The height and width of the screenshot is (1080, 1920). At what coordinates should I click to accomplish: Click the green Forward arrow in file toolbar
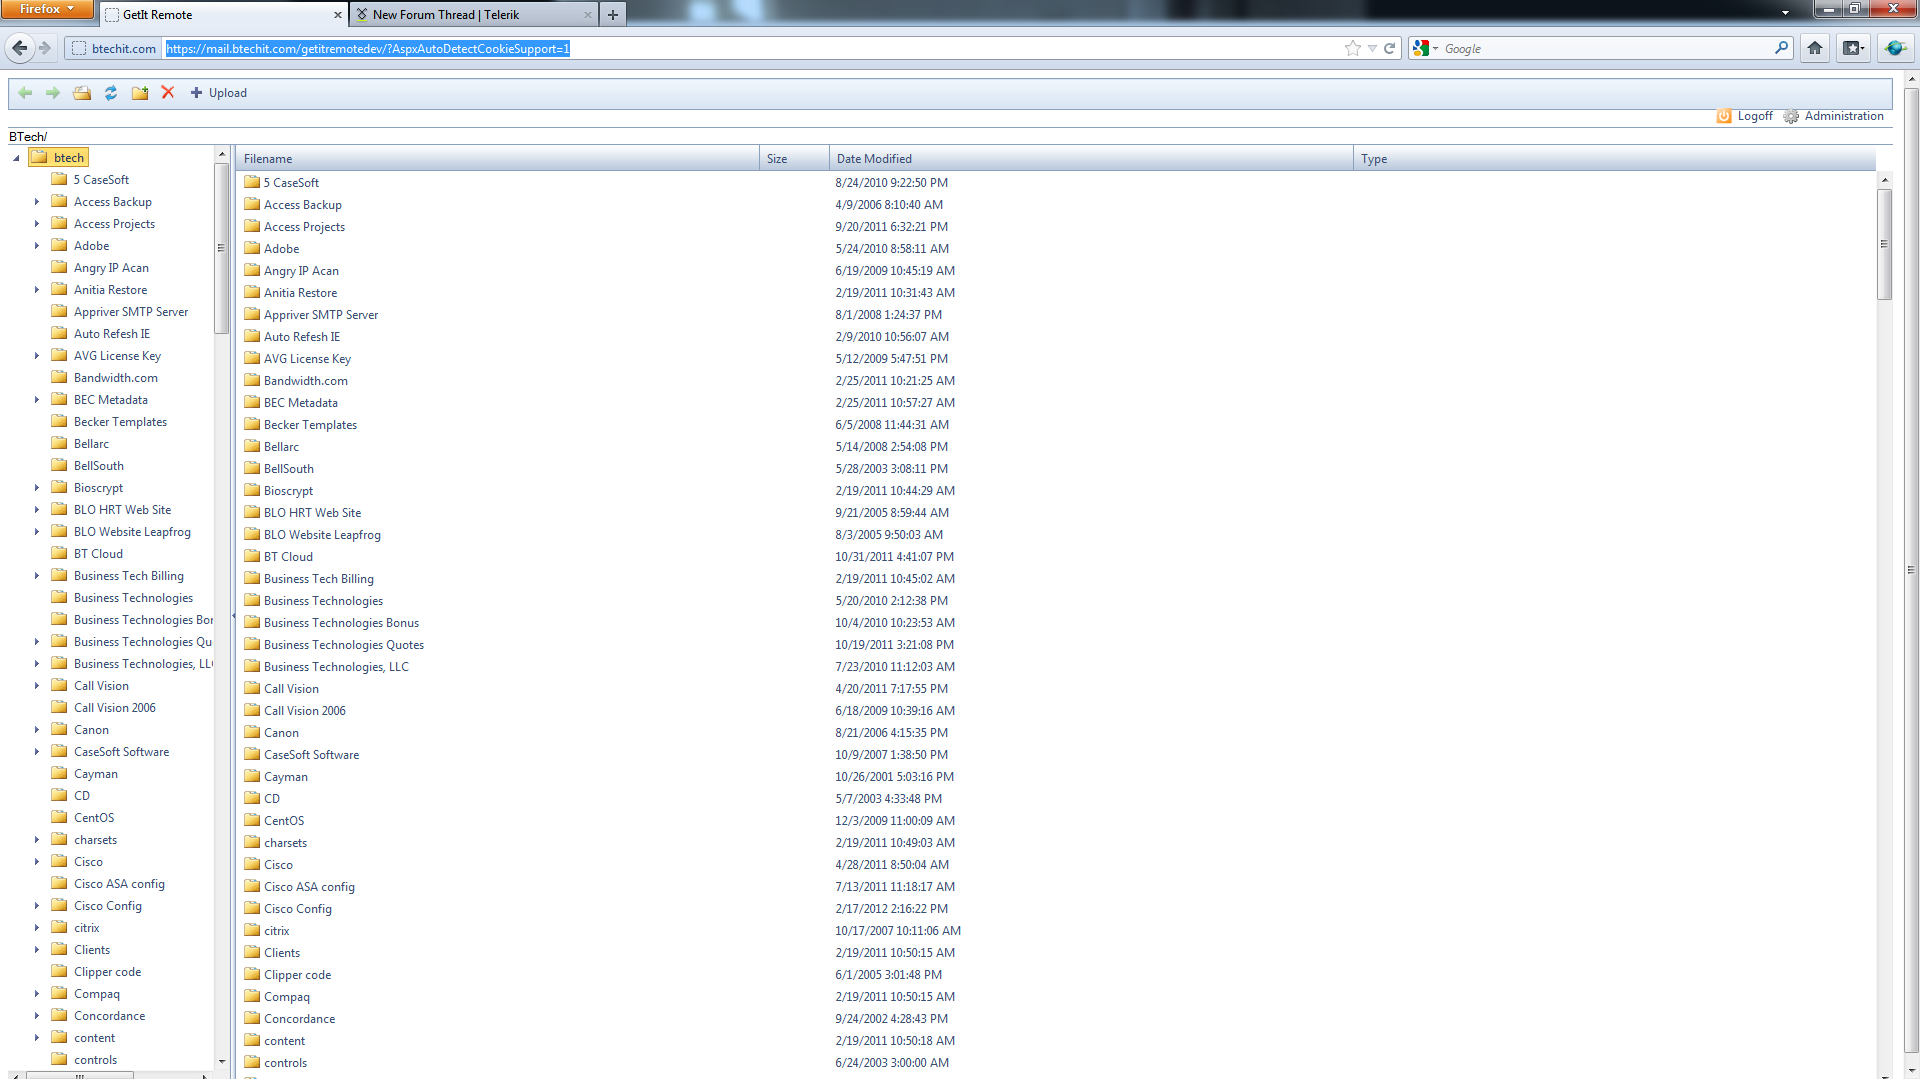point(53,93)
